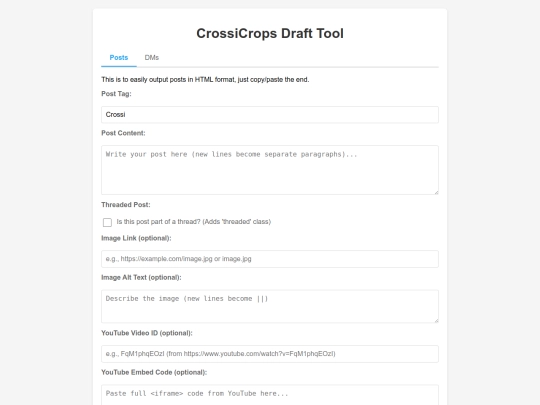
Task: Click the Post Content resize handle
Action: [436, 192]
